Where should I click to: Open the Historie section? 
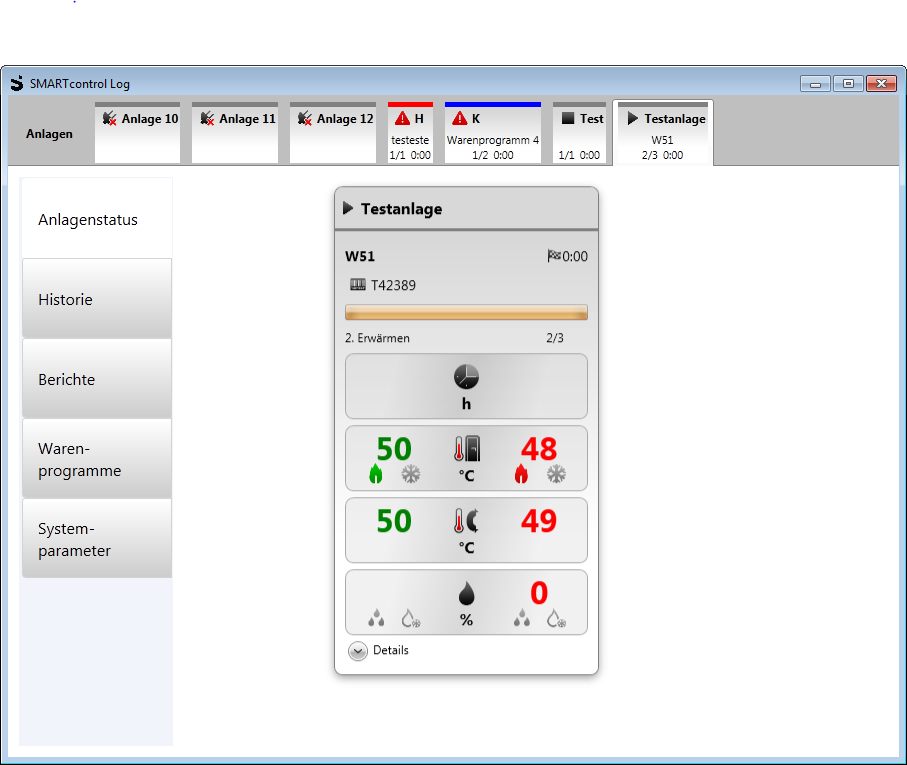97,299
